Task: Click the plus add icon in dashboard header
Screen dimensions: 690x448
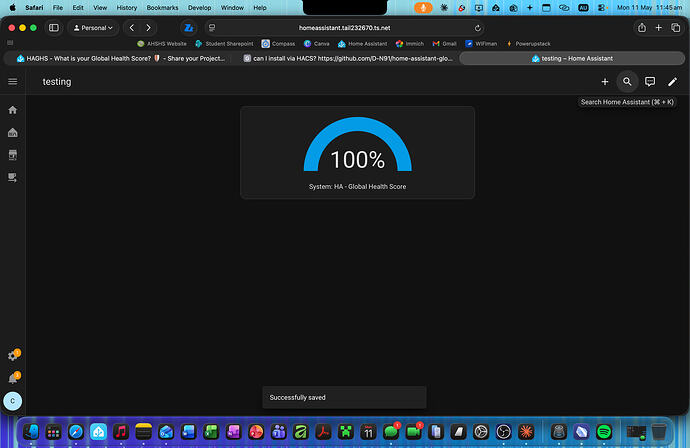Action: coord(605,82)
